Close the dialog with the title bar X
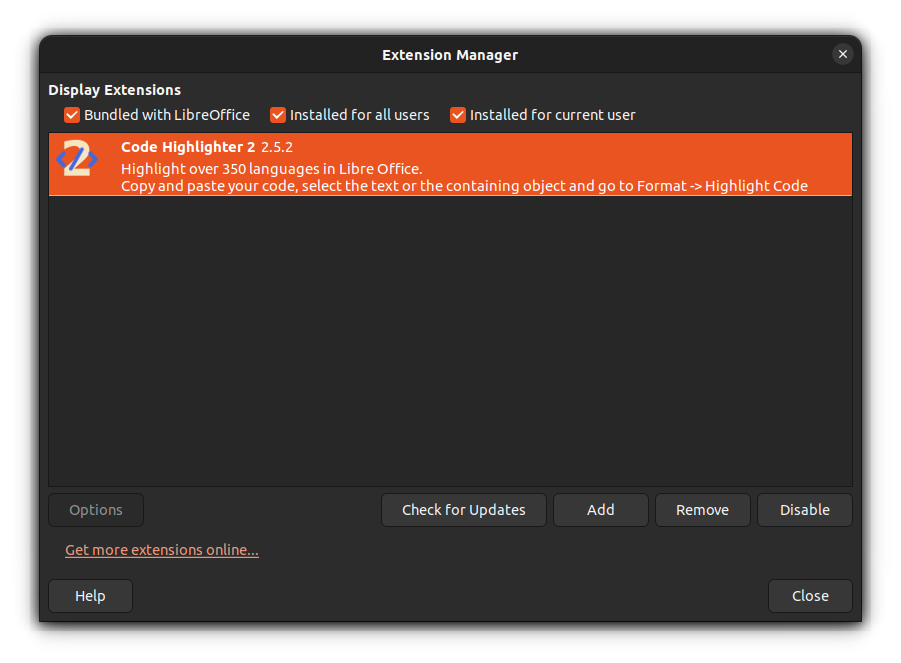901x663 pixels. (x=843, y=54)
